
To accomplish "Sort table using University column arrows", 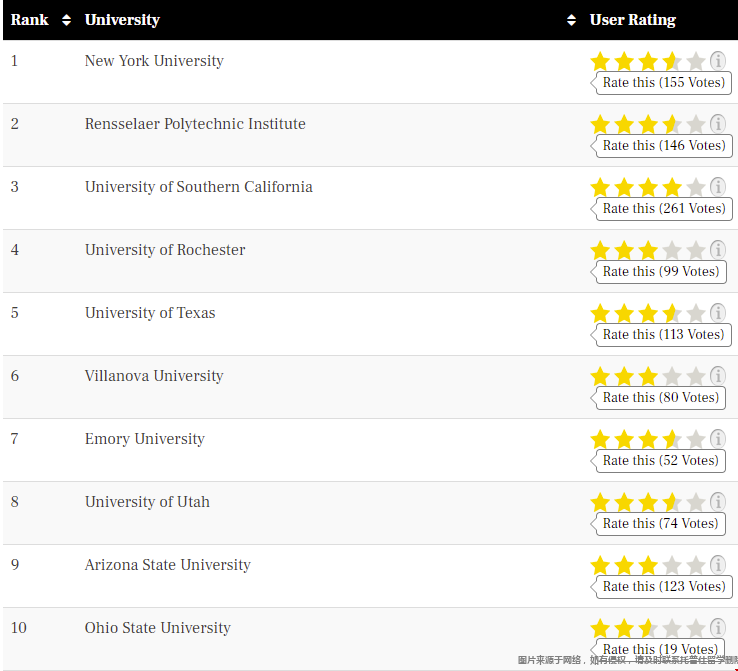I will pyautogui.click(x=571, y=20).
